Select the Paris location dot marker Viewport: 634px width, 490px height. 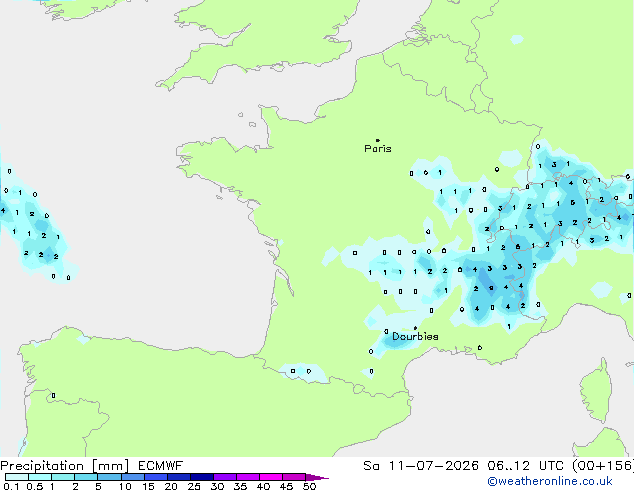pos(378,140)
